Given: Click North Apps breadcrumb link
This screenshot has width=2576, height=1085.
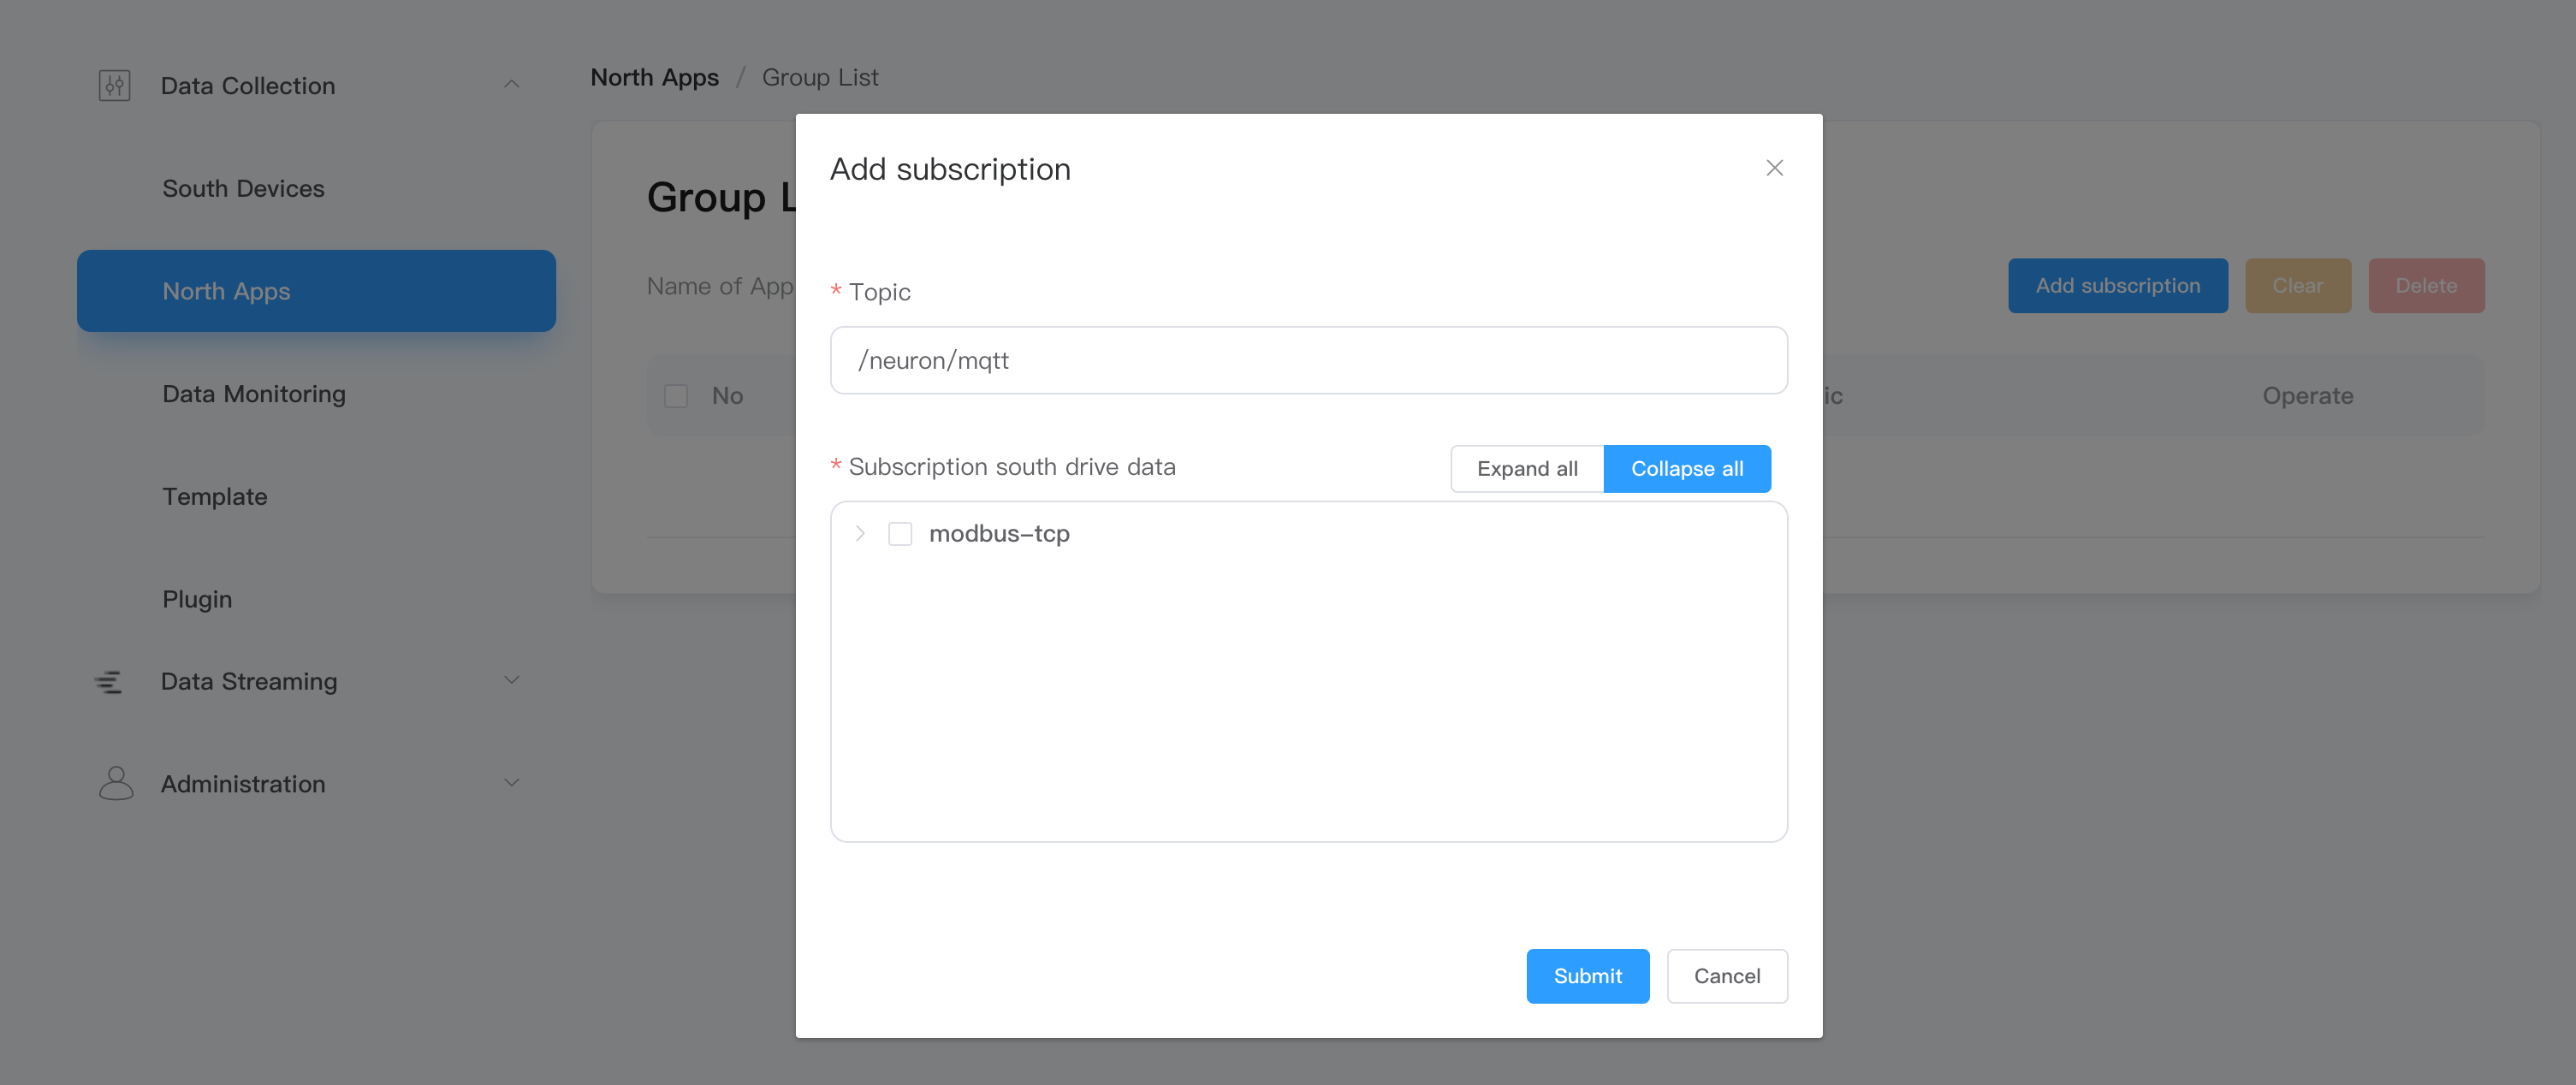Looking at the screenshot, I should point(654,77).
